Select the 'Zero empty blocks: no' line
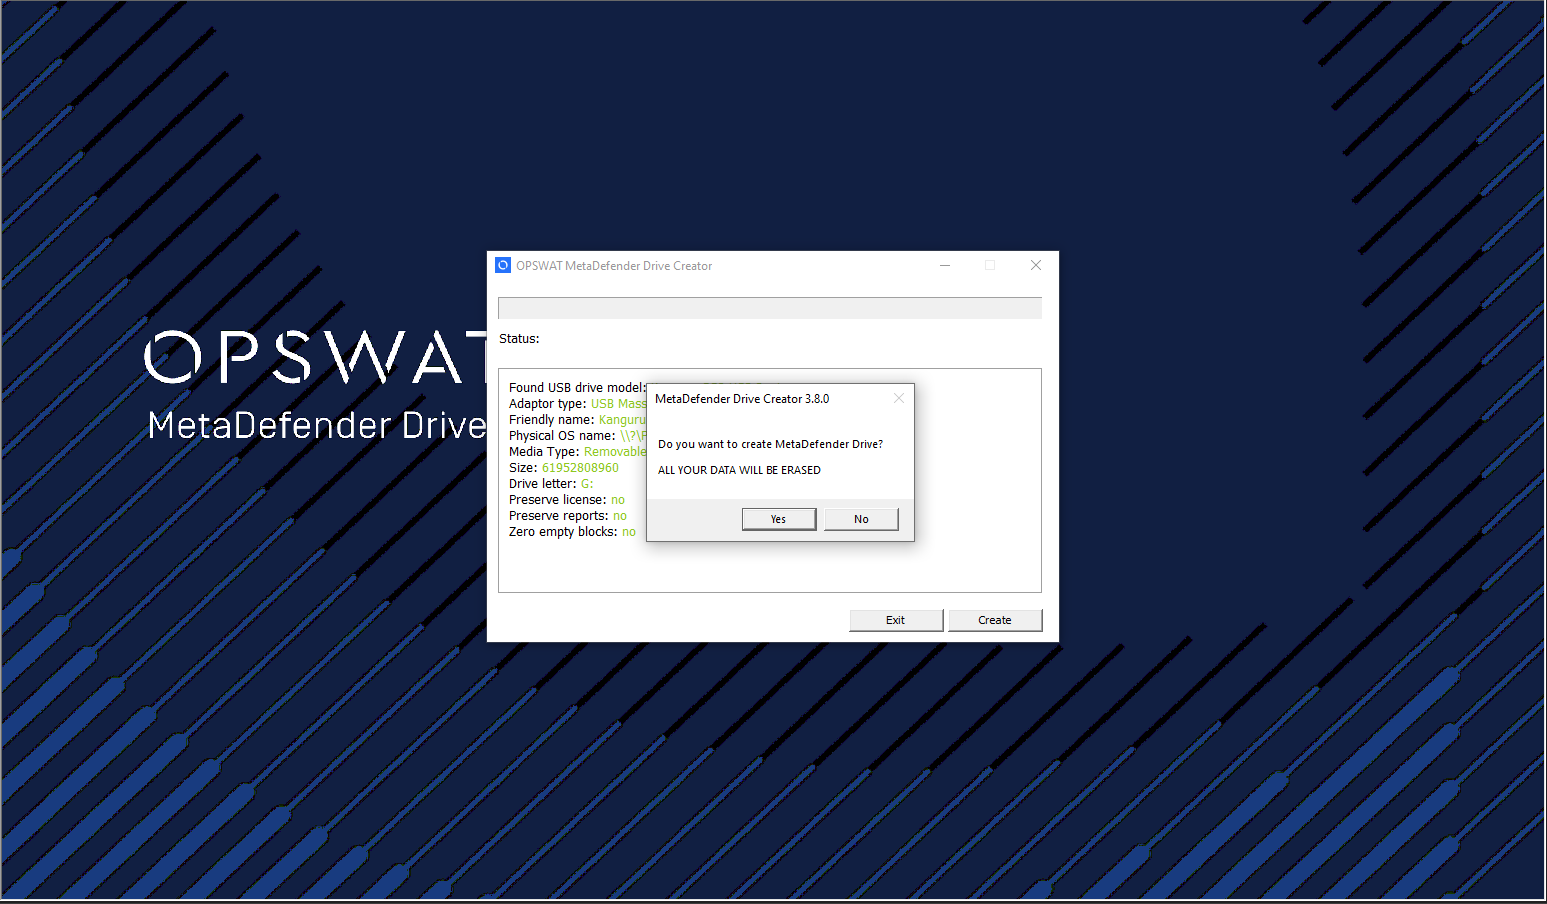The width and height of the screenshot is (1547, 904). click(x=572, y=532)
